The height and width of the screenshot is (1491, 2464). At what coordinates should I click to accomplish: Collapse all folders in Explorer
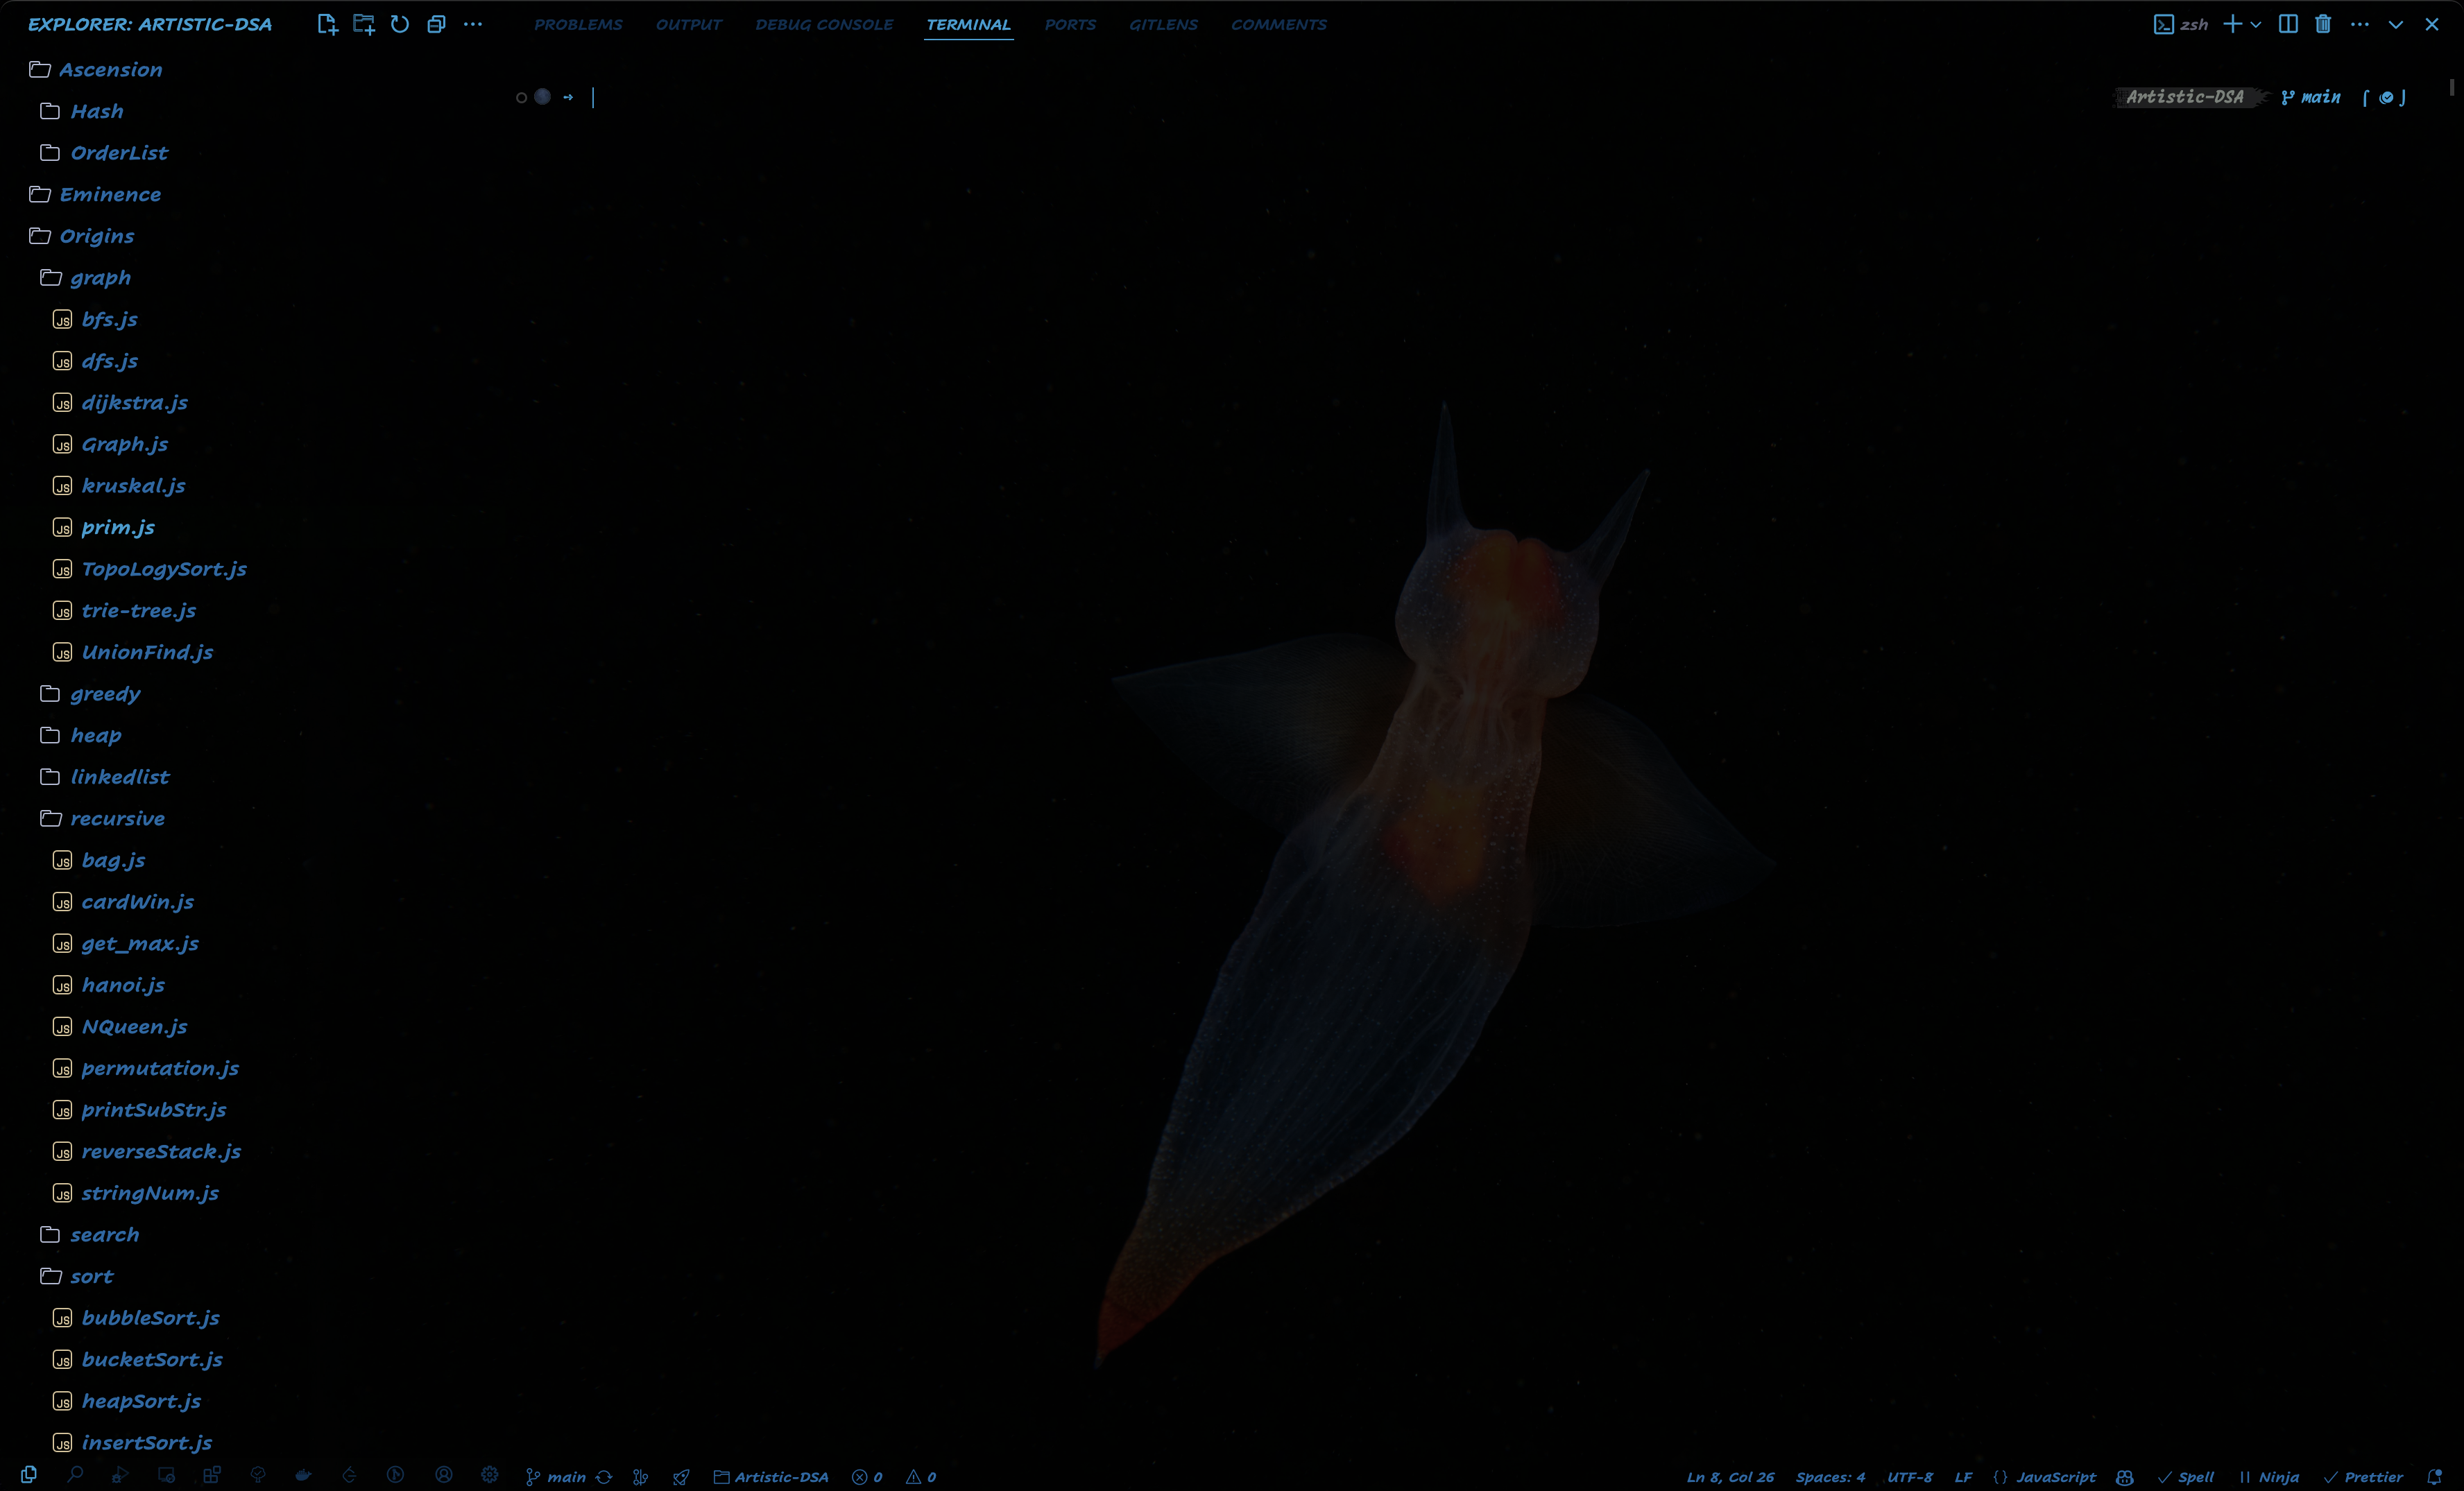[x=436, y=24]
